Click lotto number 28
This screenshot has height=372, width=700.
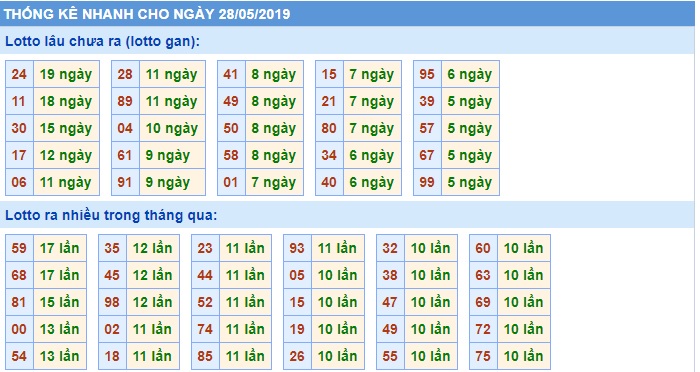125,74
